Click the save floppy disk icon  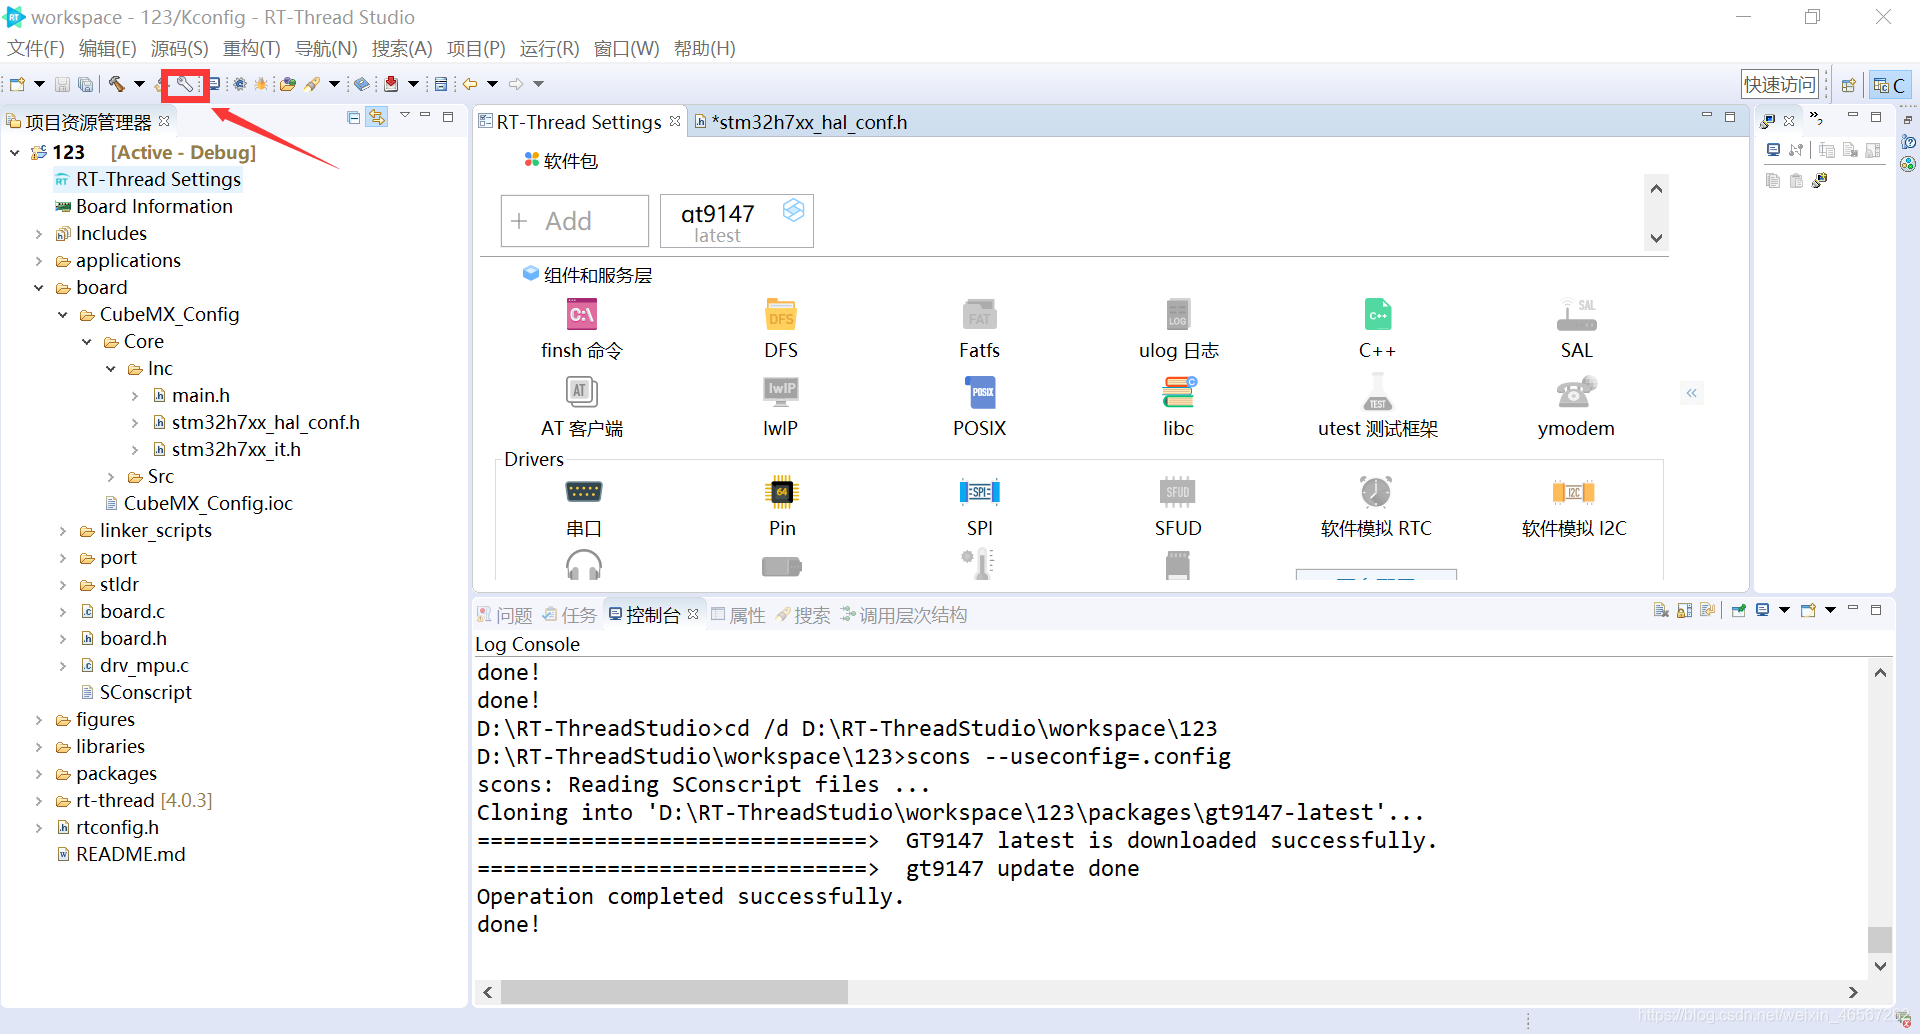[62, 84]
